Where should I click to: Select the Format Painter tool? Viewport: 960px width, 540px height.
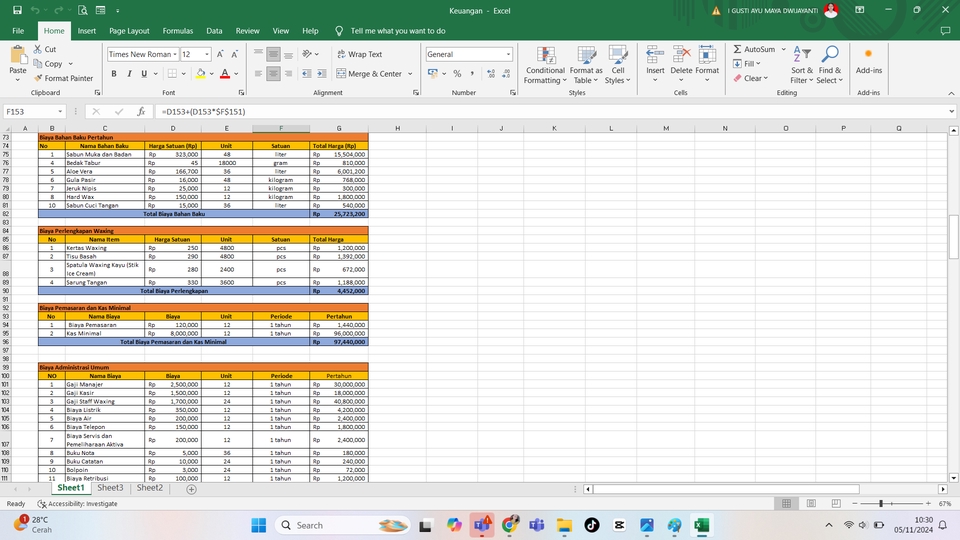[63, 78]
